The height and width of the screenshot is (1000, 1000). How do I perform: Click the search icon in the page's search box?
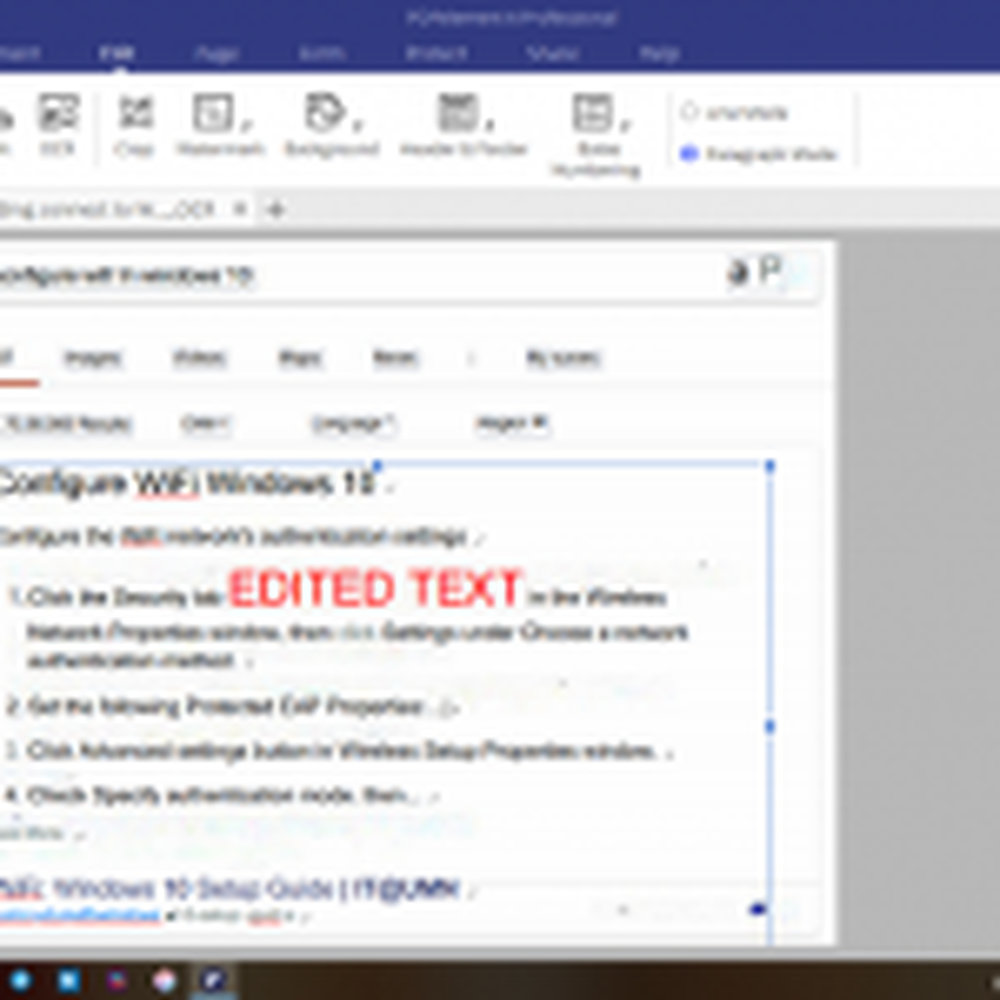770,271
